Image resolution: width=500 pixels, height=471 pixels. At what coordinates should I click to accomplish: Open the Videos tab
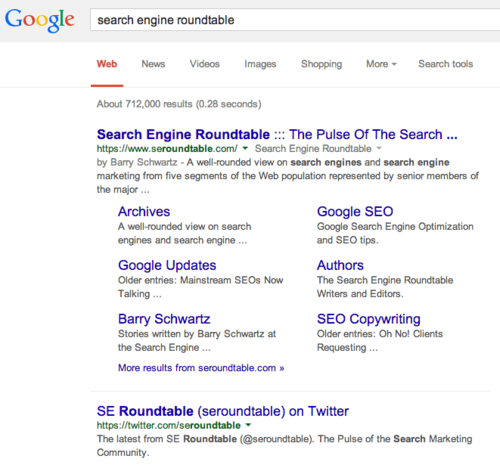click(x=205, y=64)
